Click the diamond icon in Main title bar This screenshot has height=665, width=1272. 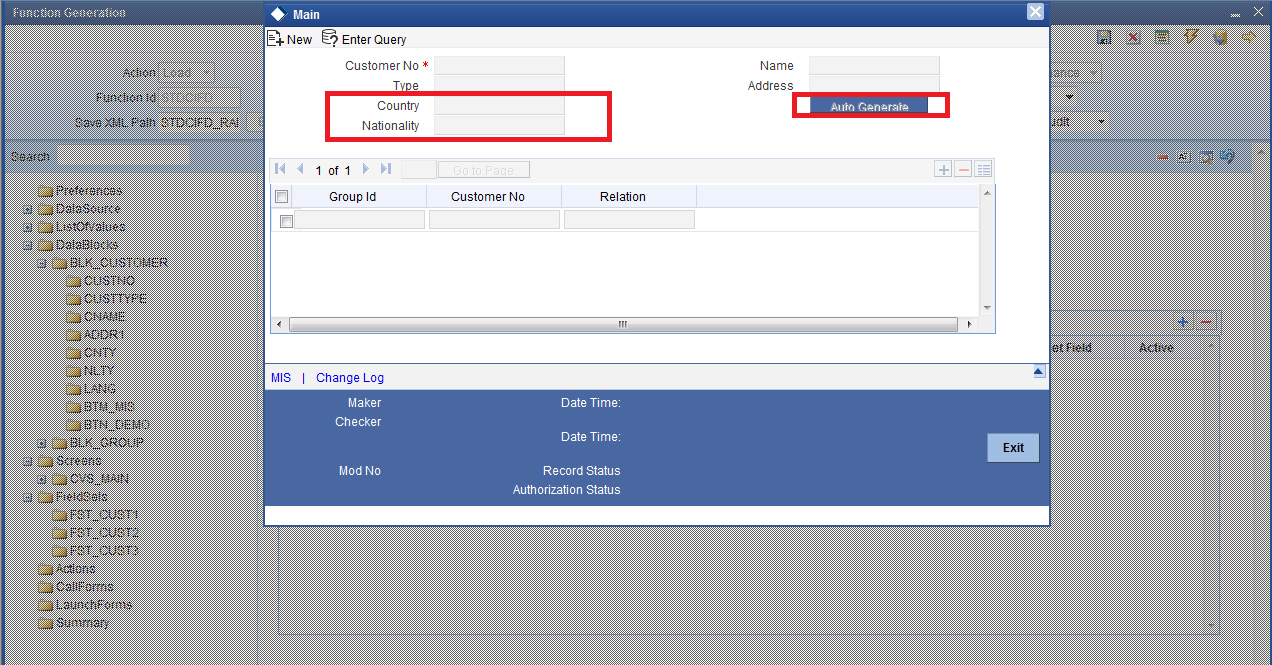(278, 12)
